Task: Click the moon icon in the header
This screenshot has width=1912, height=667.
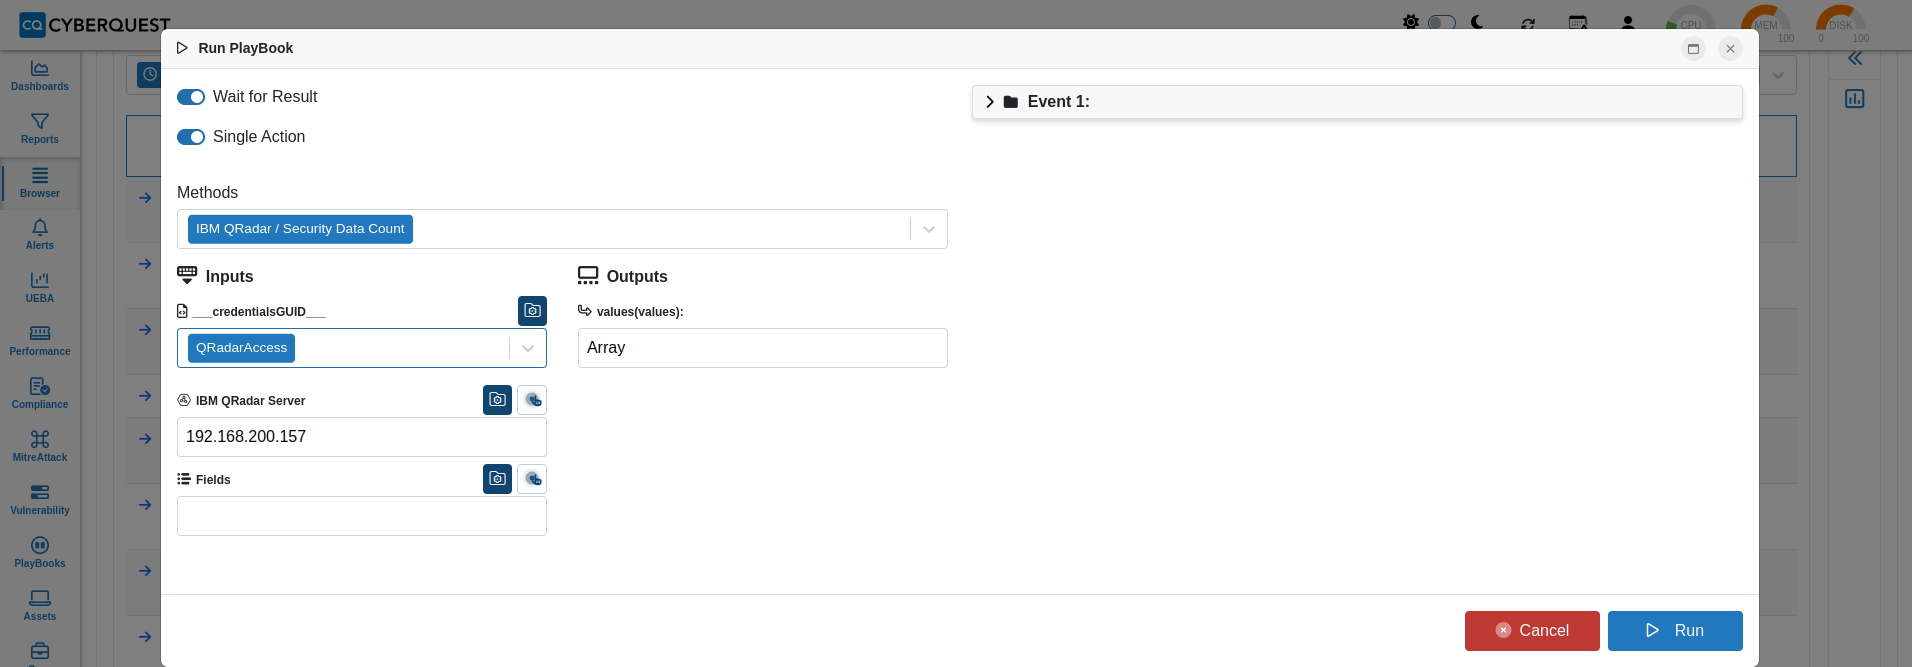Action: pyautogui.click(x=1477, y=22)
